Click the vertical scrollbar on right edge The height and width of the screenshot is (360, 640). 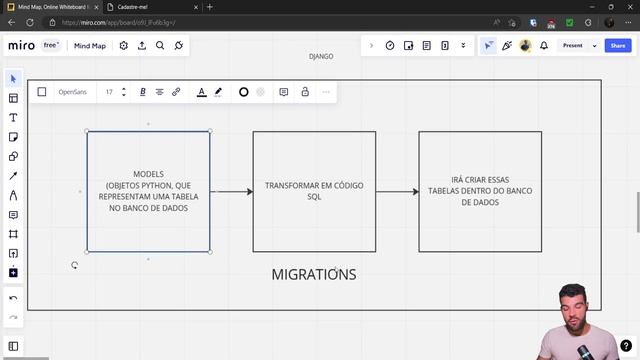[638, 212]
